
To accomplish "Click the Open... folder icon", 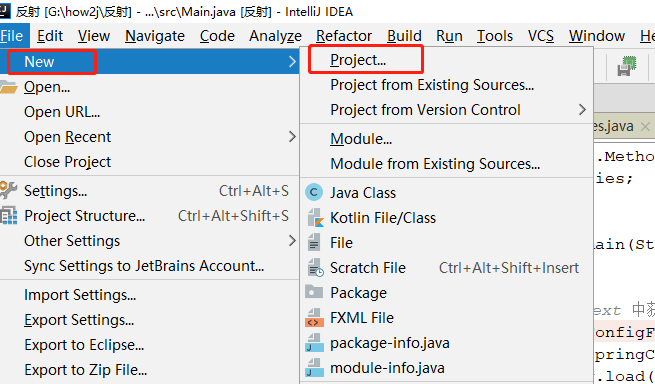I will point(8,87).
